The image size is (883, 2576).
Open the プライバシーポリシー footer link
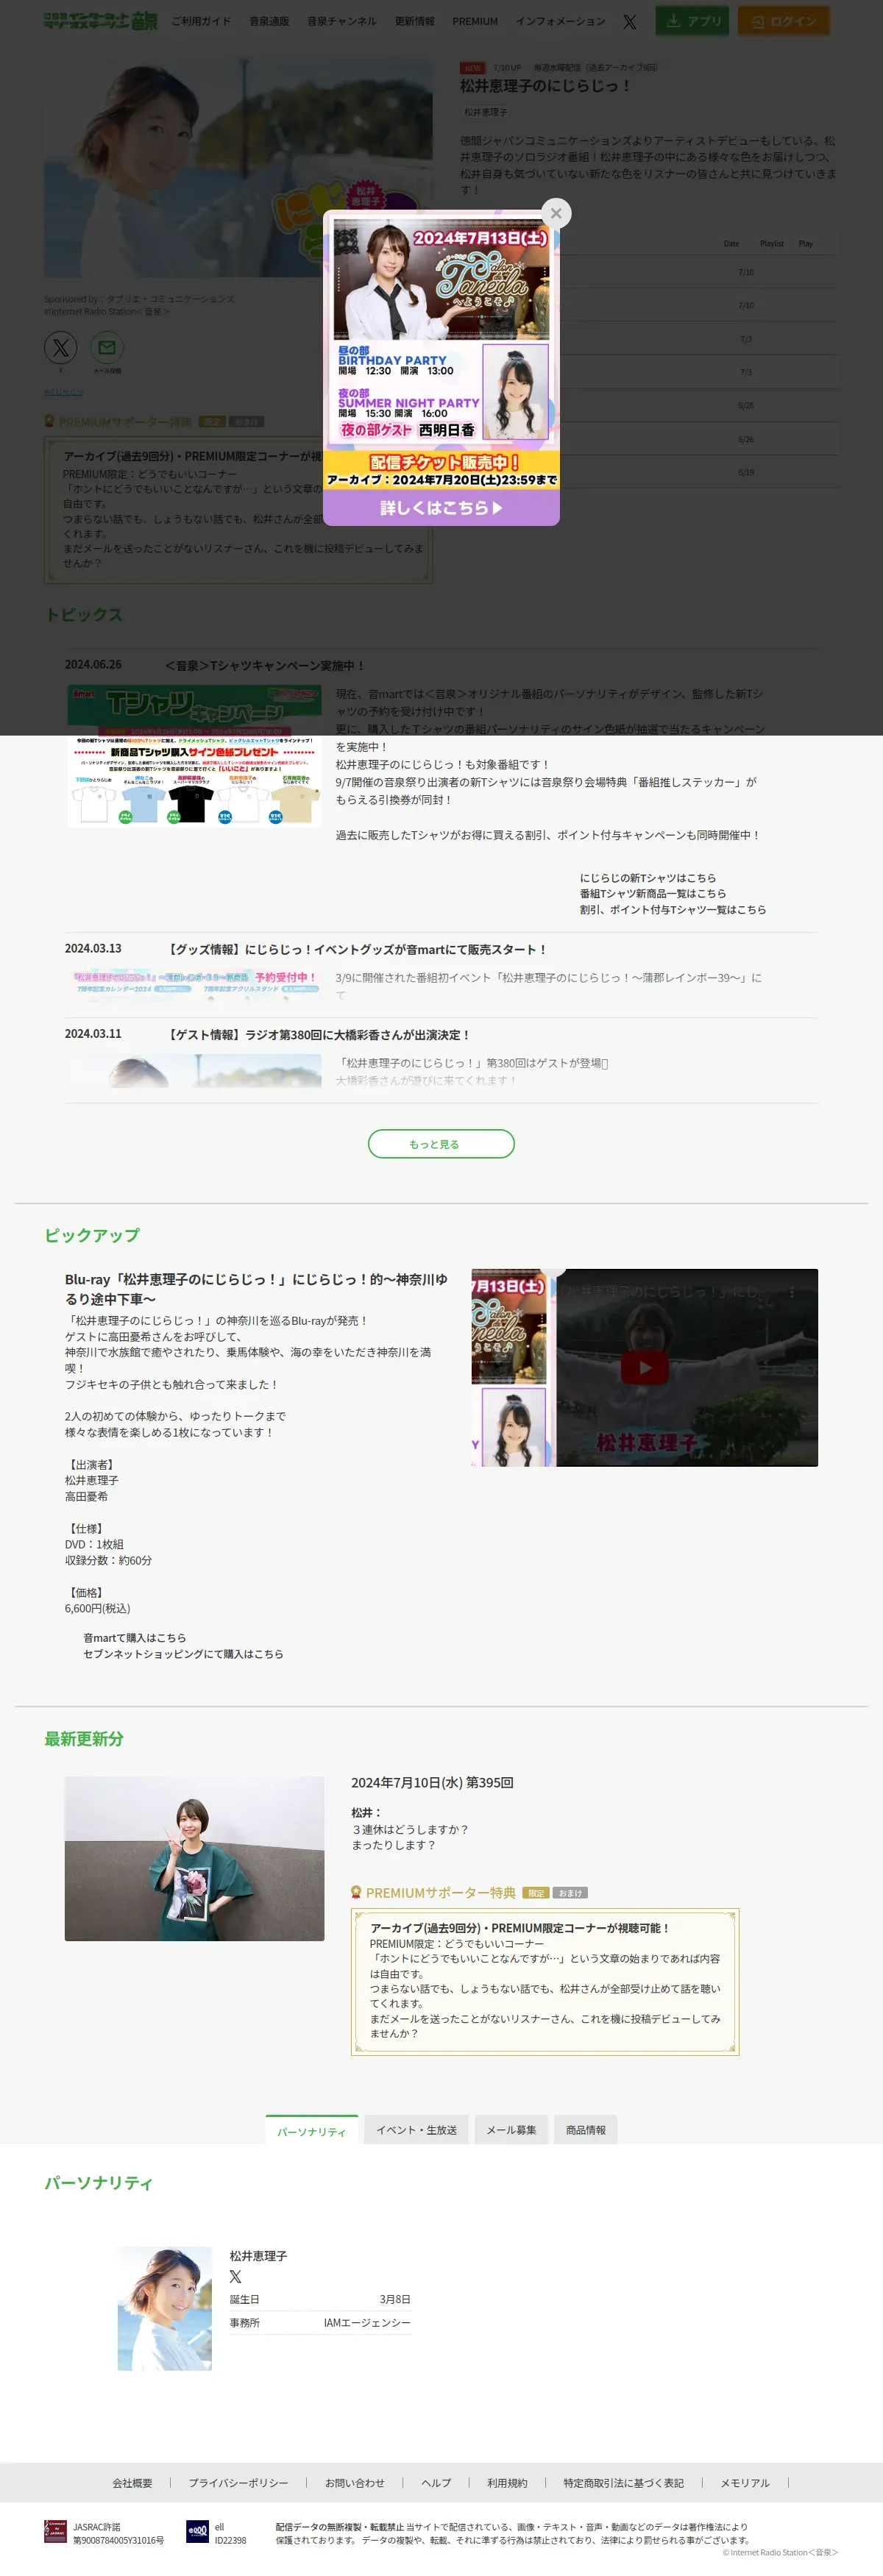pyautogui.click(x=238, y=2483)
